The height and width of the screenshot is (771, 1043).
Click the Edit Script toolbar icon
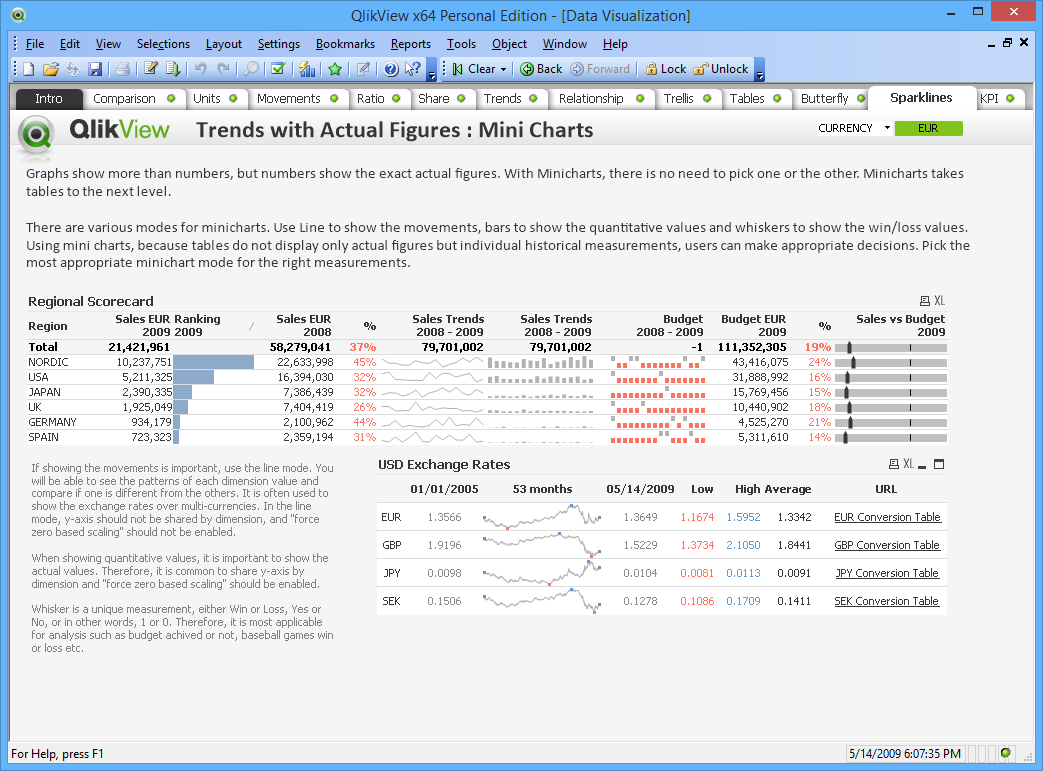tap(150, 69)
